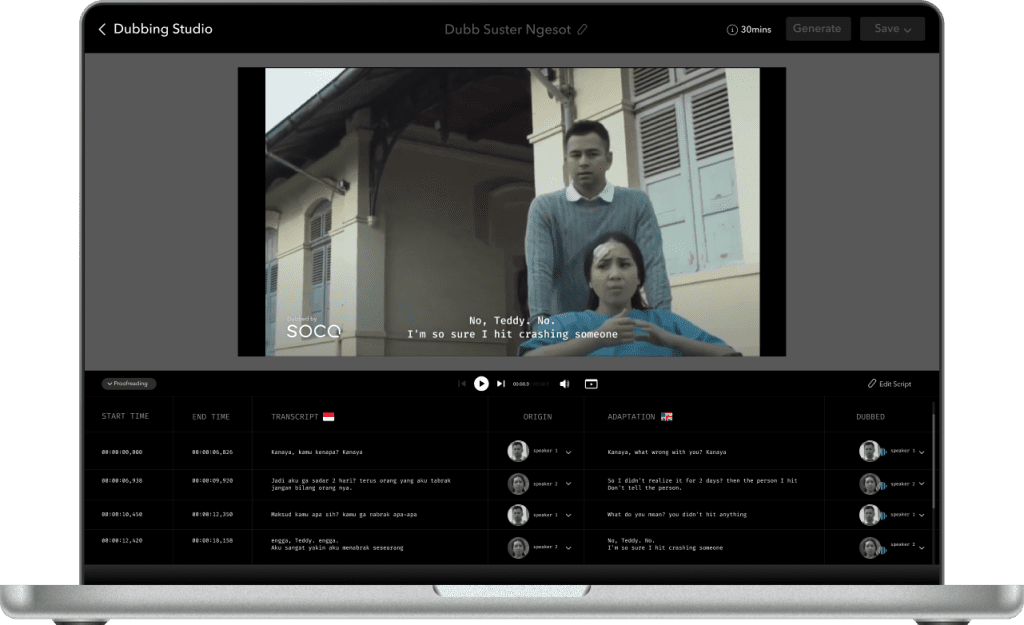Skip to the previous segment
Screen dimensions: 1024x625
coord(461,384)
